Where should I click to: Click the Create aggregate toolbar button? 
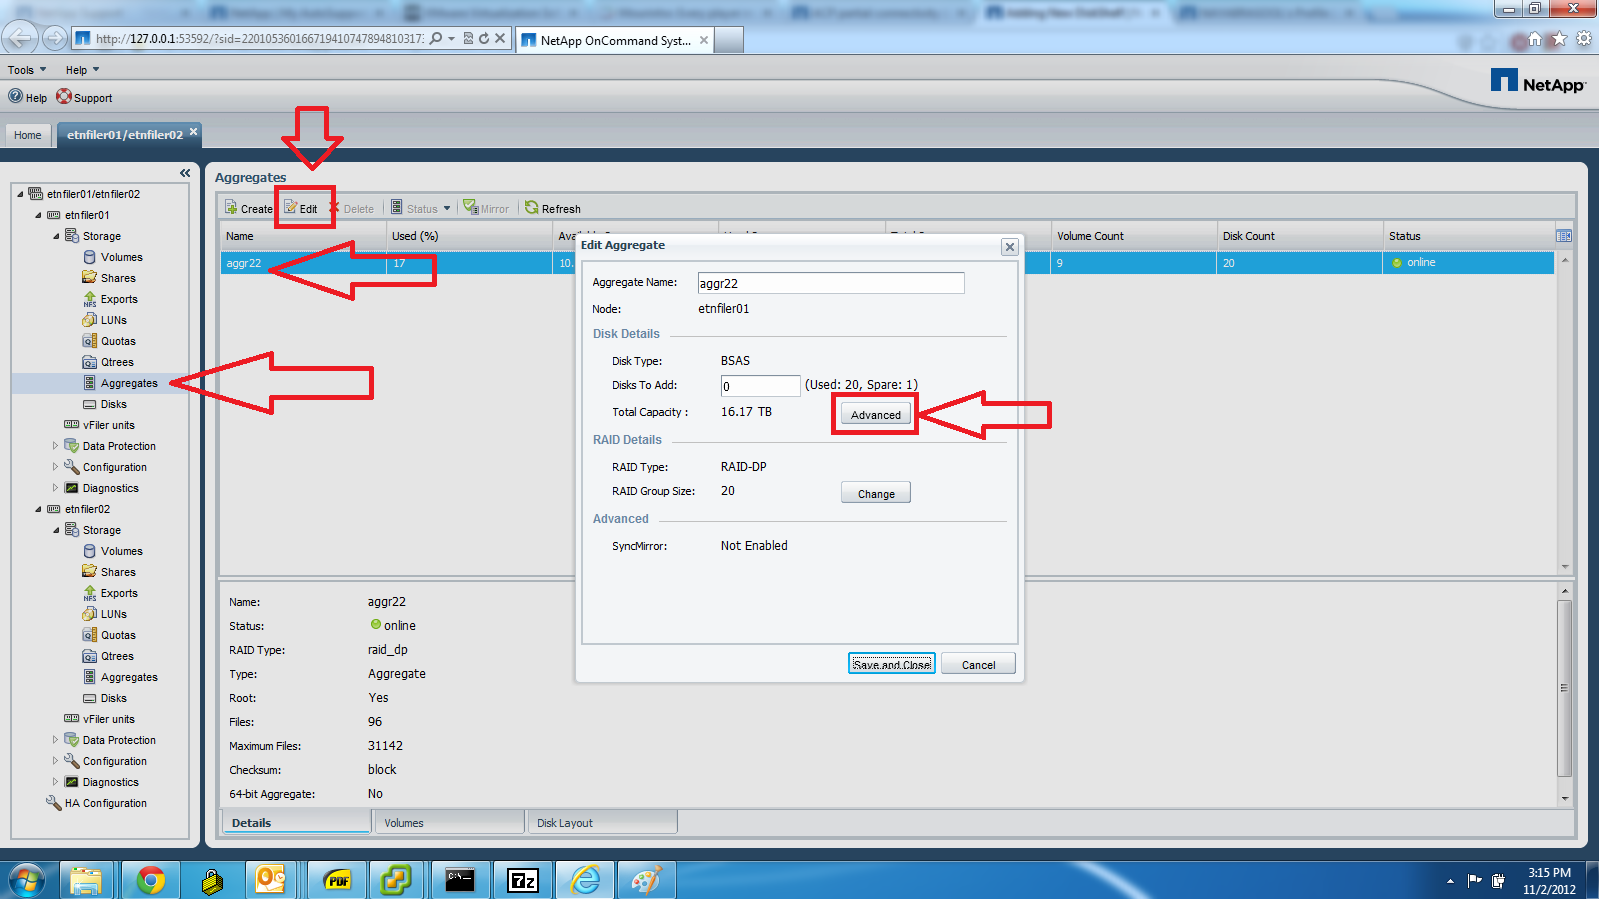pos(249,208)
